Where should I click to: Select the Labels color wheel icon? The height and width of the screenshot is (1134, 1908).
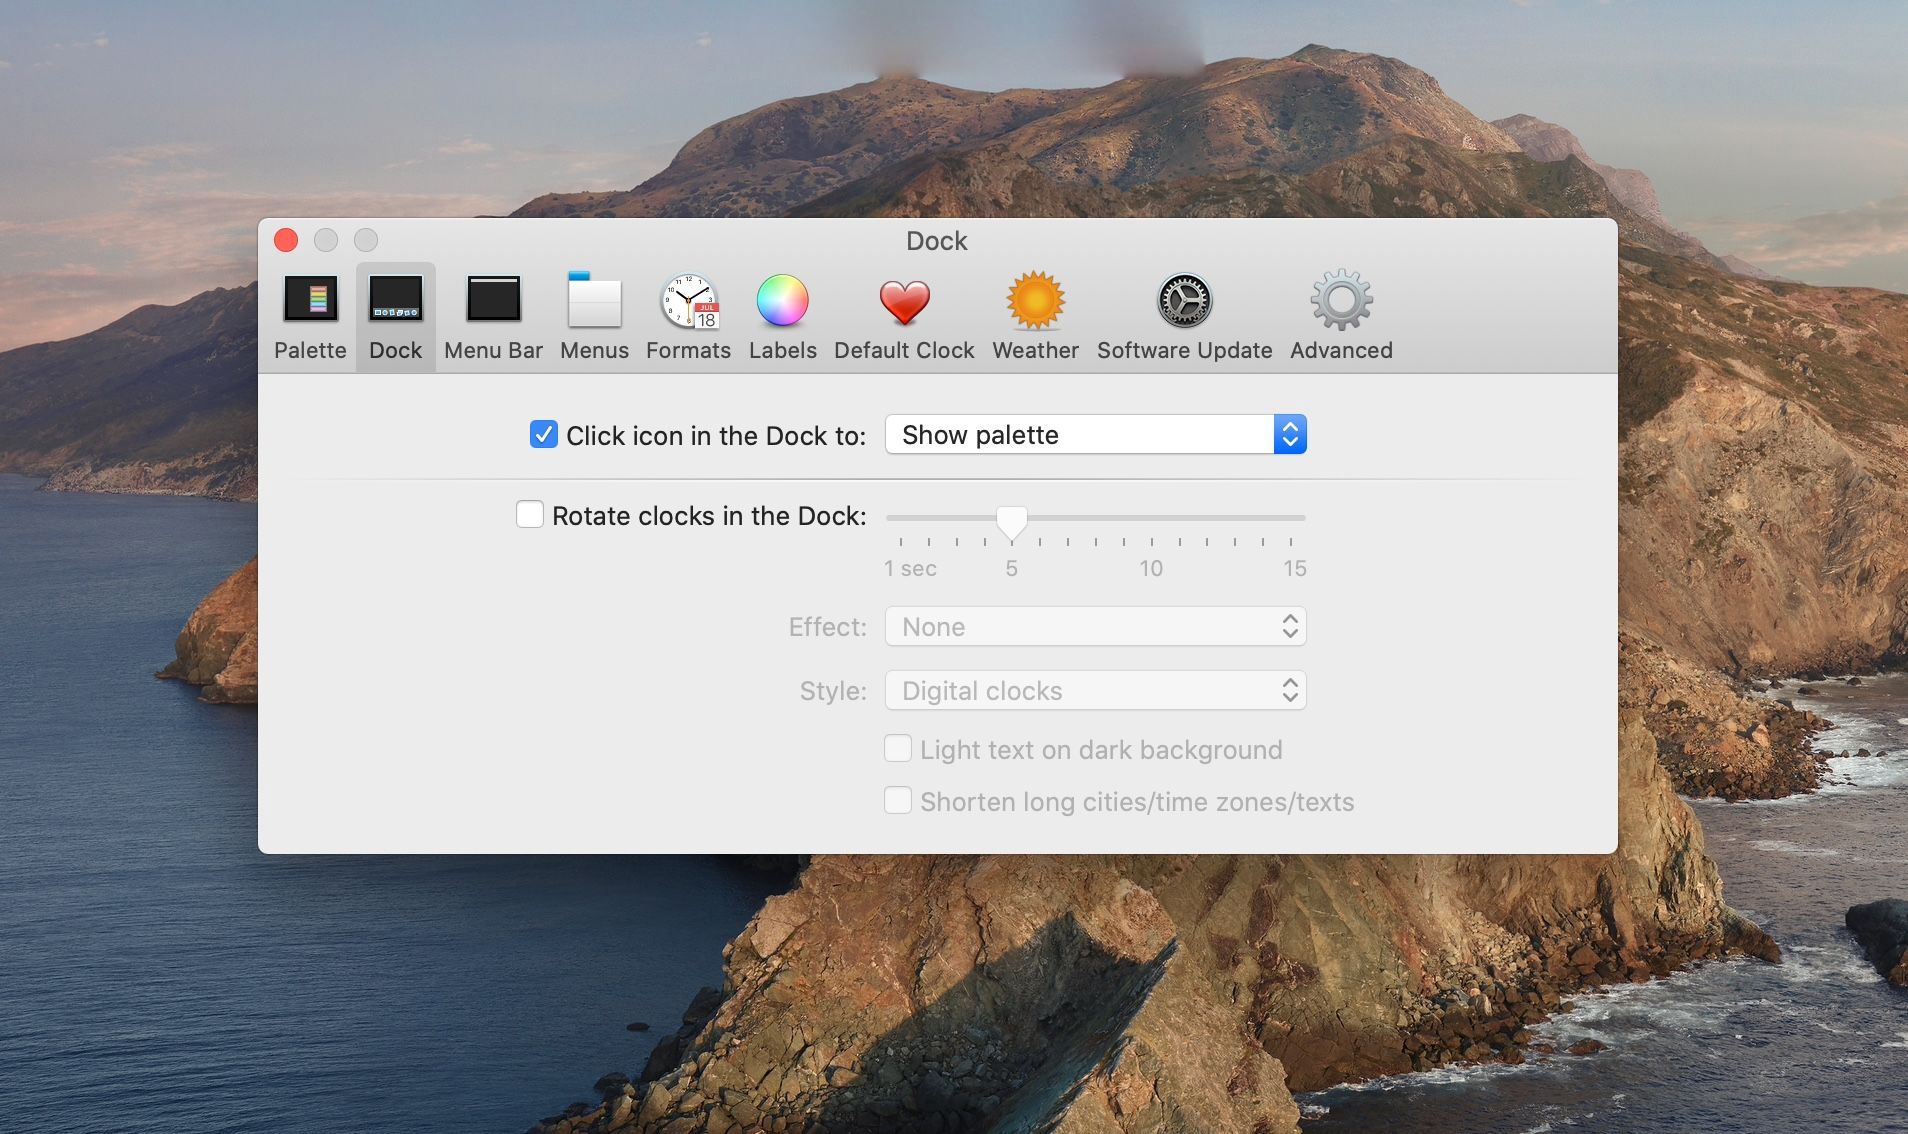point(782,315)
